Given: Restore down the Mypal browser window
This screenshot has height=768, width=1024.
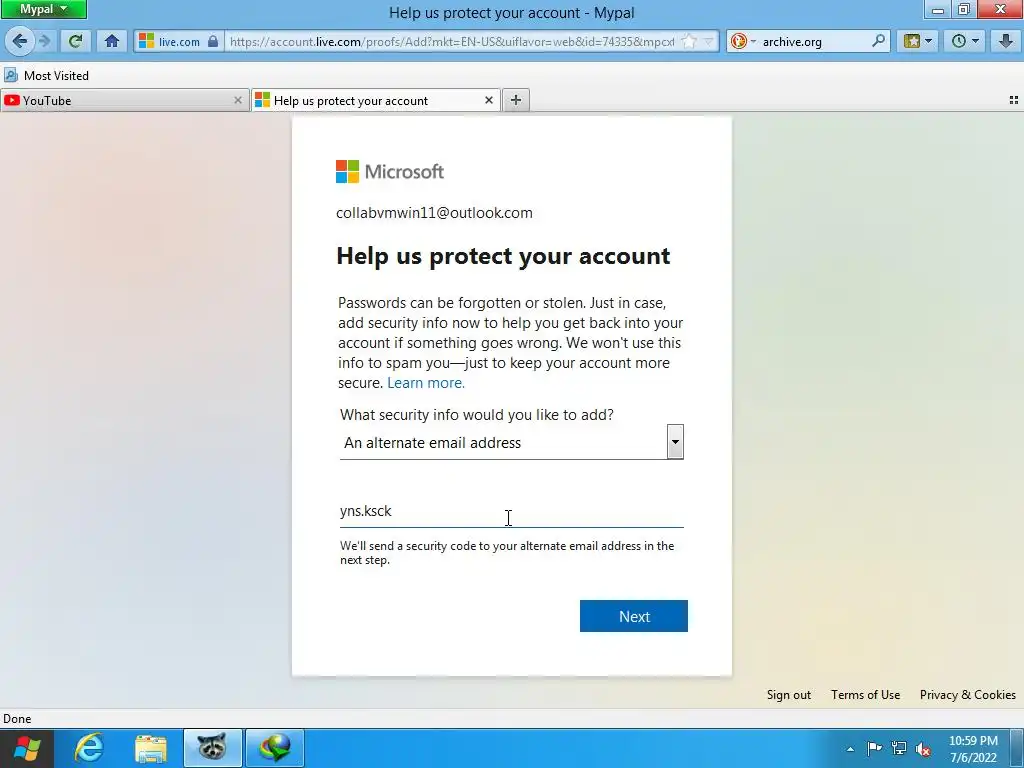Looking at the screenshot, I should pos(964,9).
